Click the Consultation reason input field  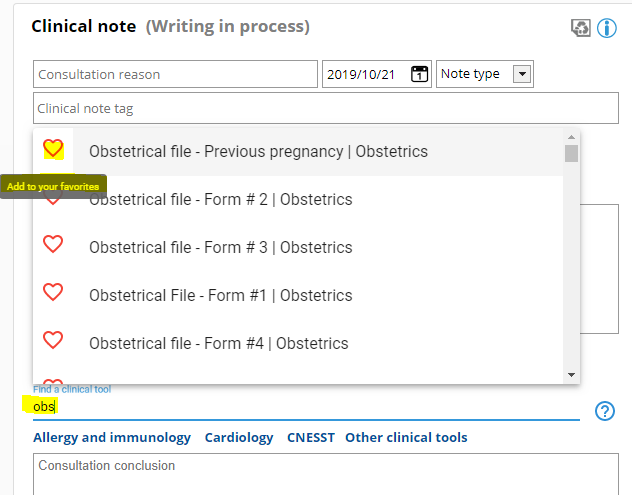175,74
